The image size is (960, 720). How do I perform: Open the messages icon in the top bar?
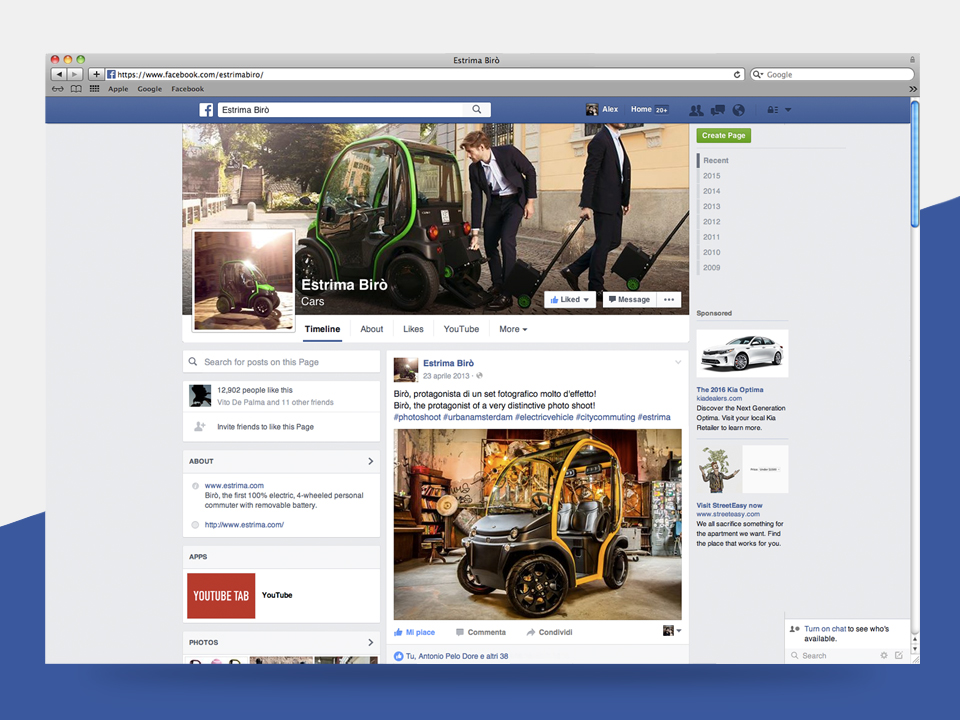tap(718, 110)
